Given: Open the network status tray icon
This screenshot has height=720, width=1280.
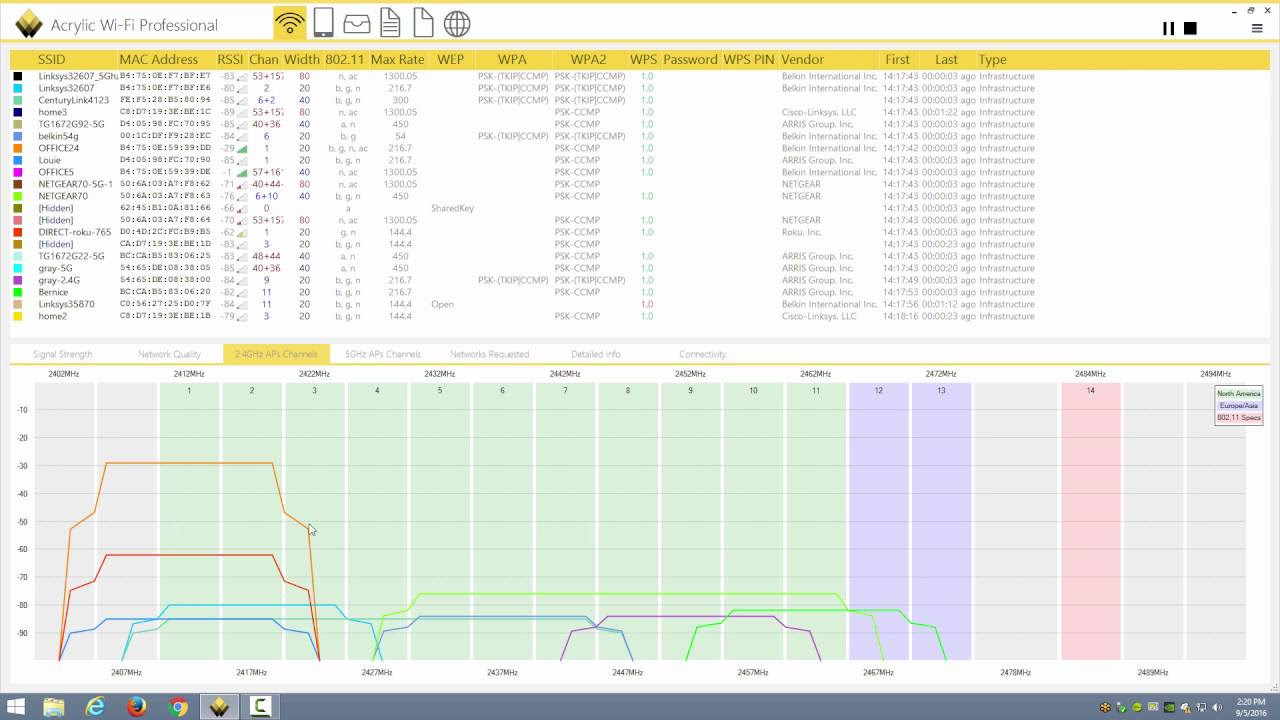Looking at the screenshot, I should (1202, 708).
